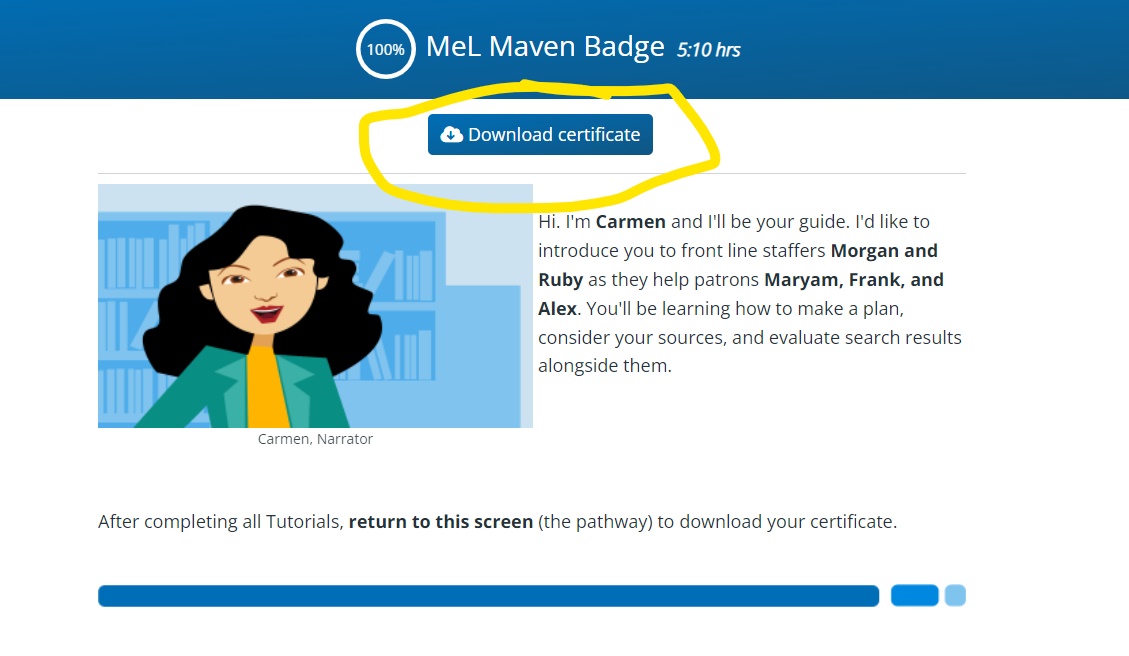Screen dimensions: 1129x656
Task: Click the "After completing all Tutorials" text
Action: coord(221,522)
